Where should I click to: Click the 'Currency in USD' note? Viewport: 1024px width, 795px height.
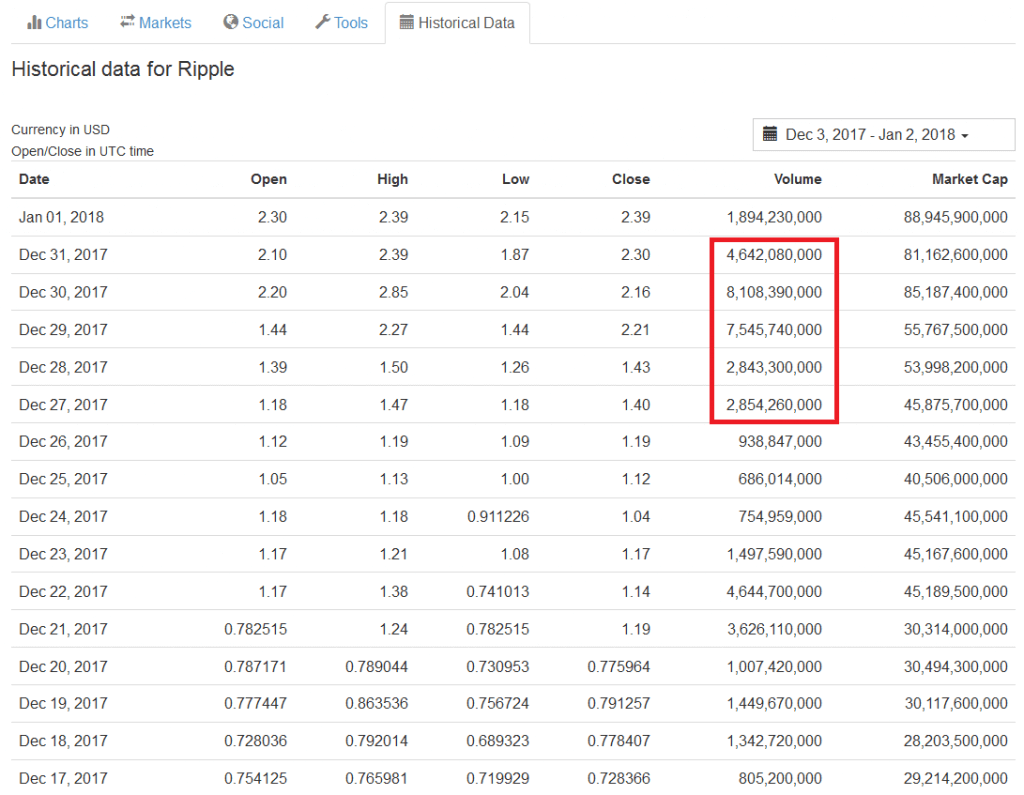coord(60,129)
